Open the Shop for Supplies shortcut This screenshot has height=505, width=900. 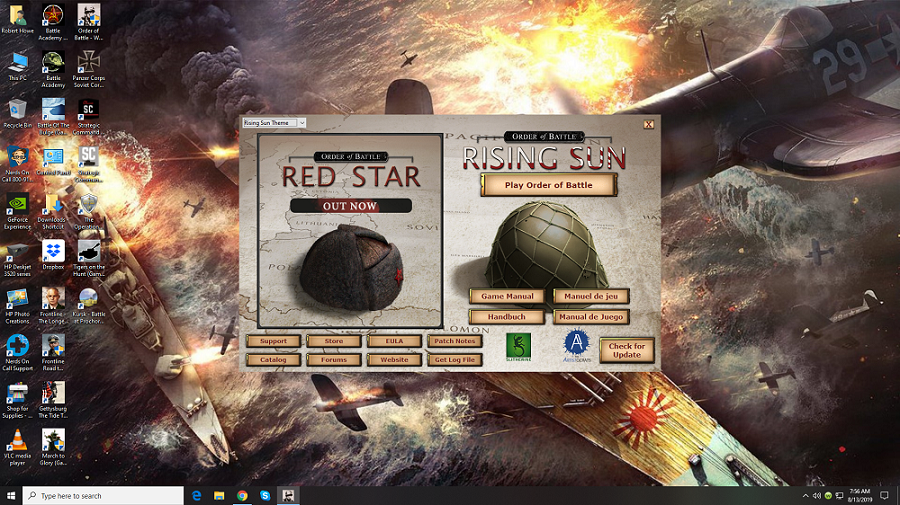[18, 401]
